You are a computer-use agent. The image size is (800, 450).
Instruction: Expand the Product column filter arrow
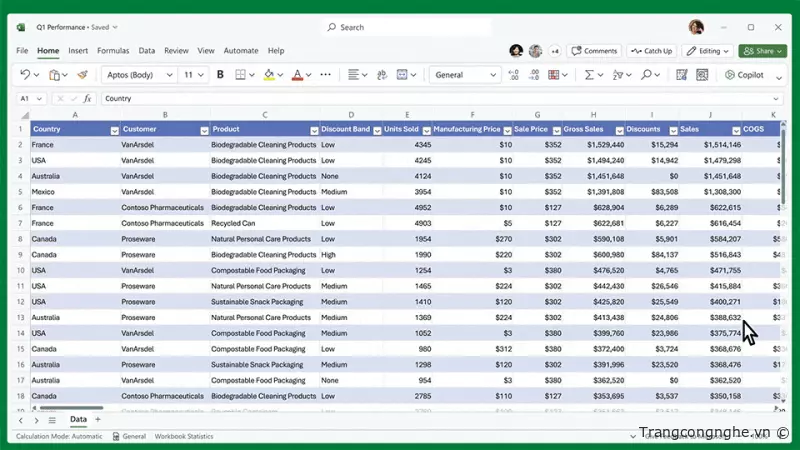[312, 129]
